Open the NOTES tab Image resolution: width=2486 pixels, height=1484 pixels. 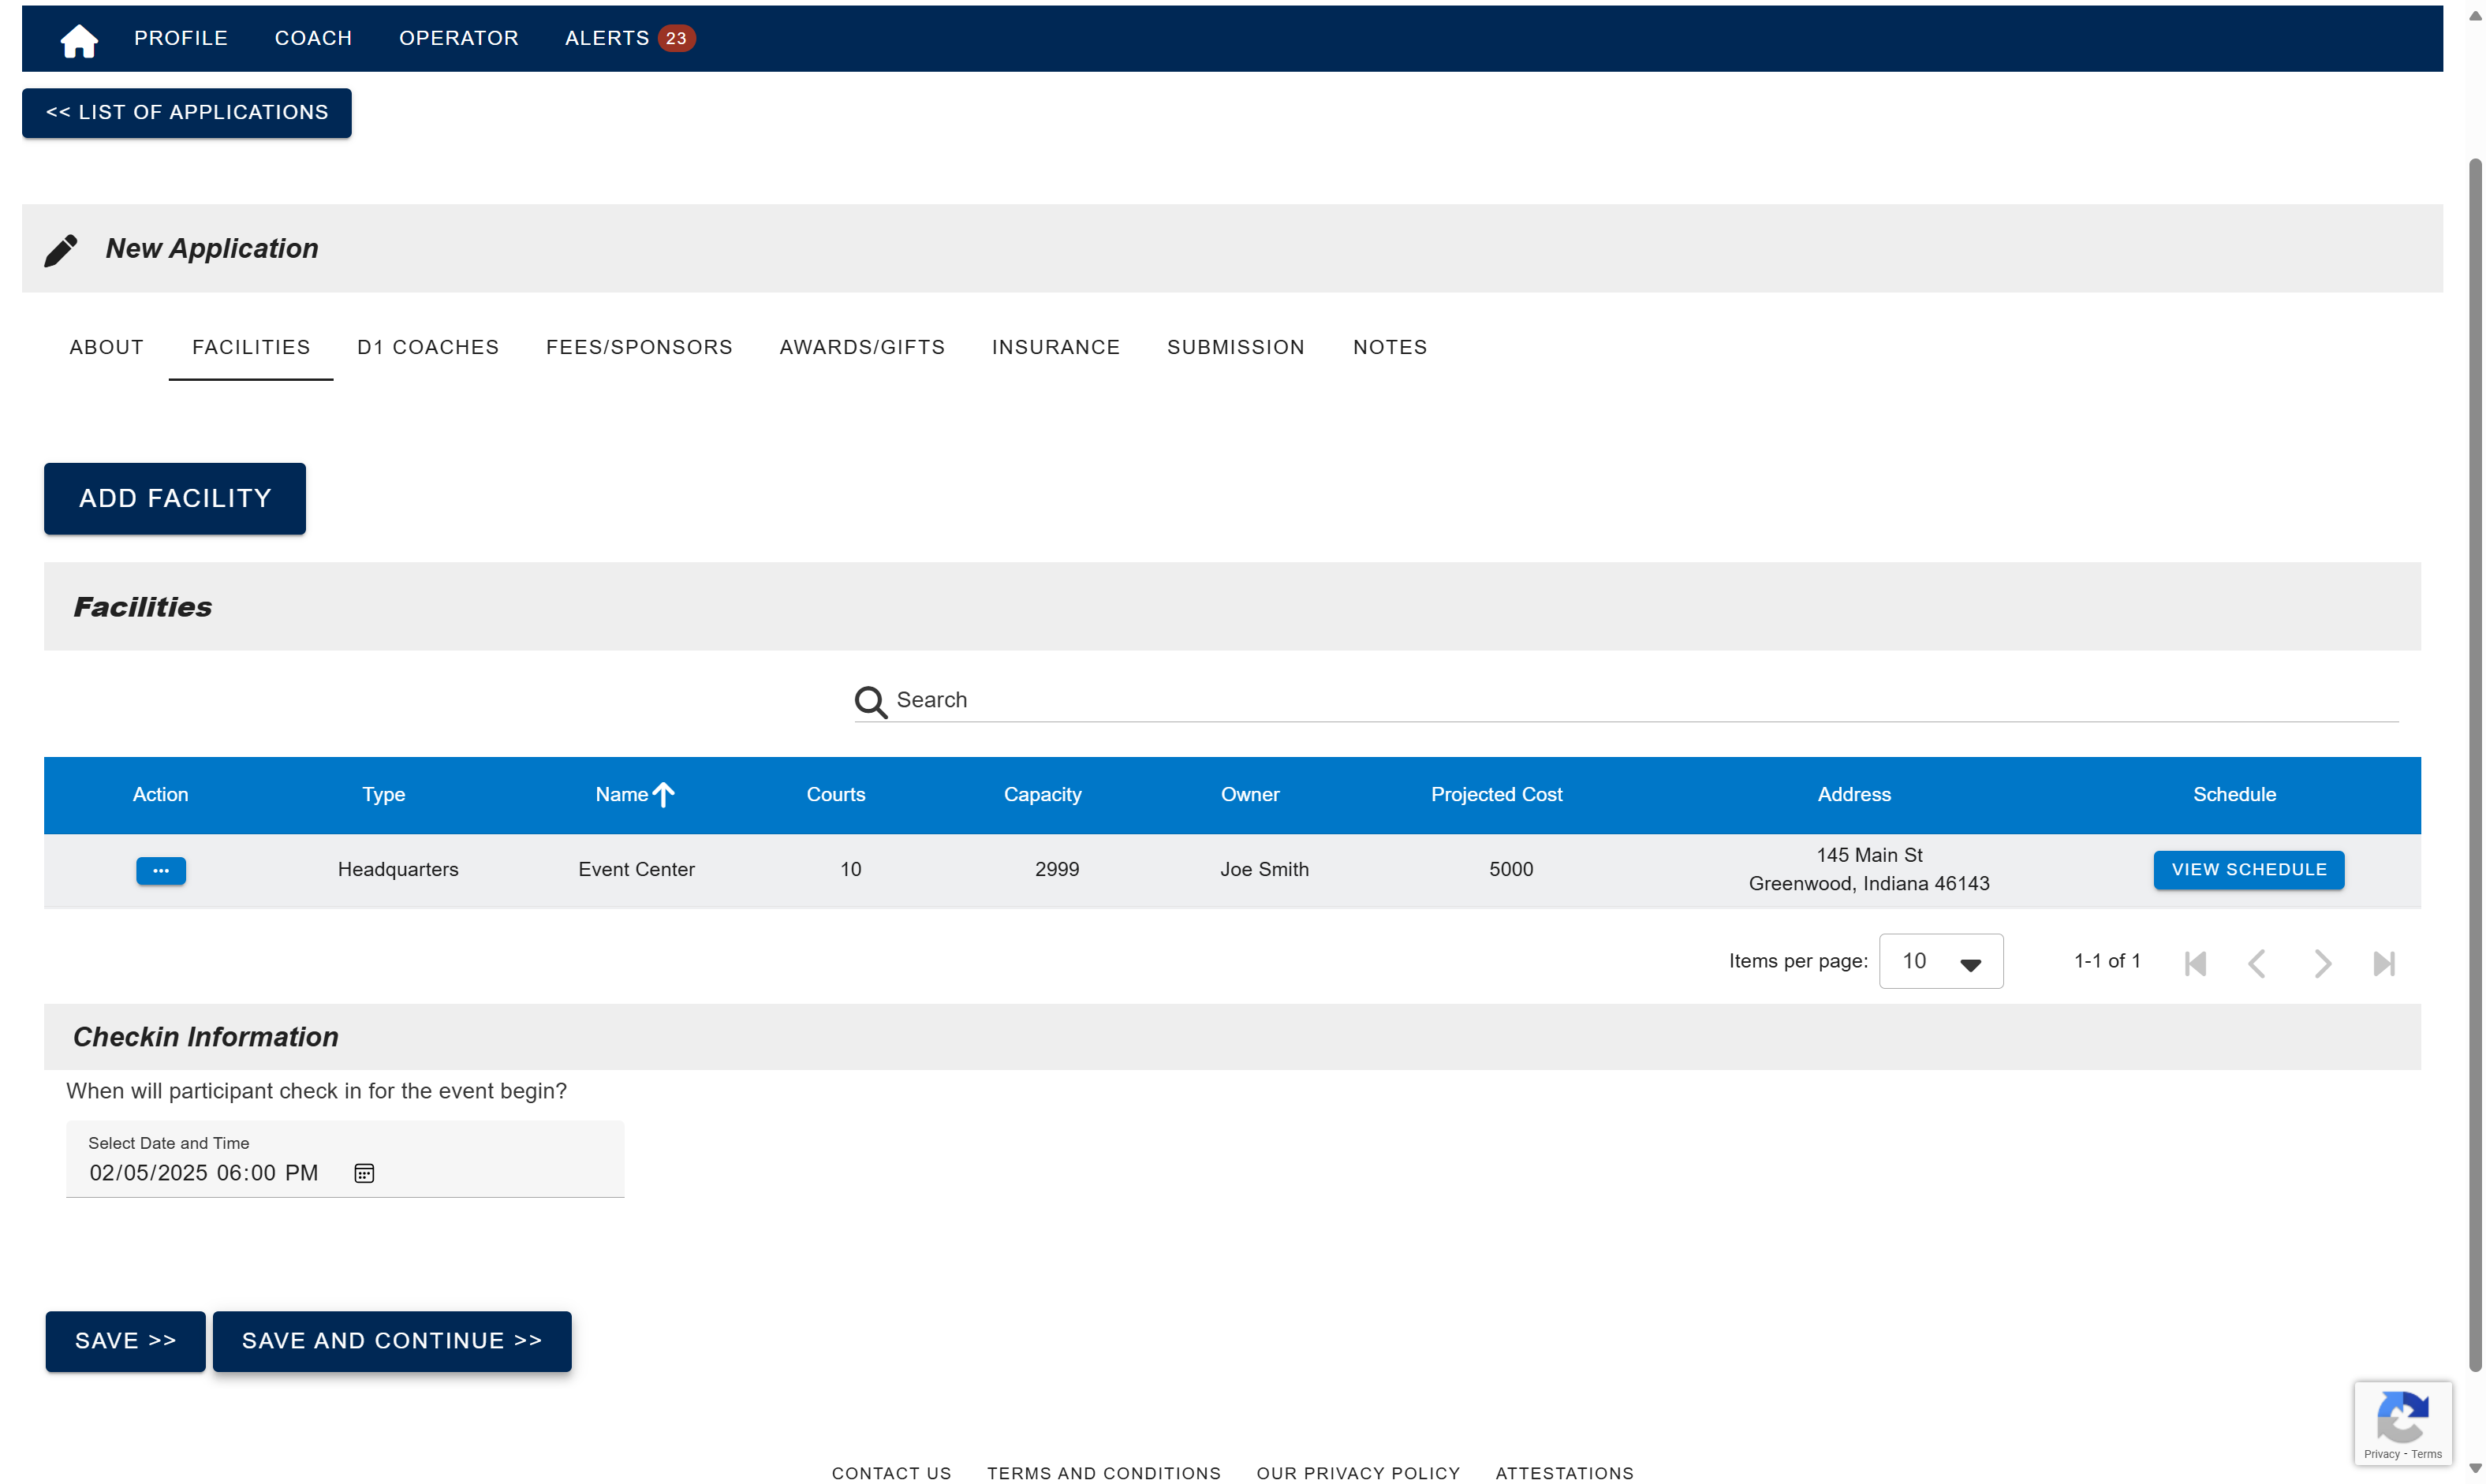tap(1390, 347)
